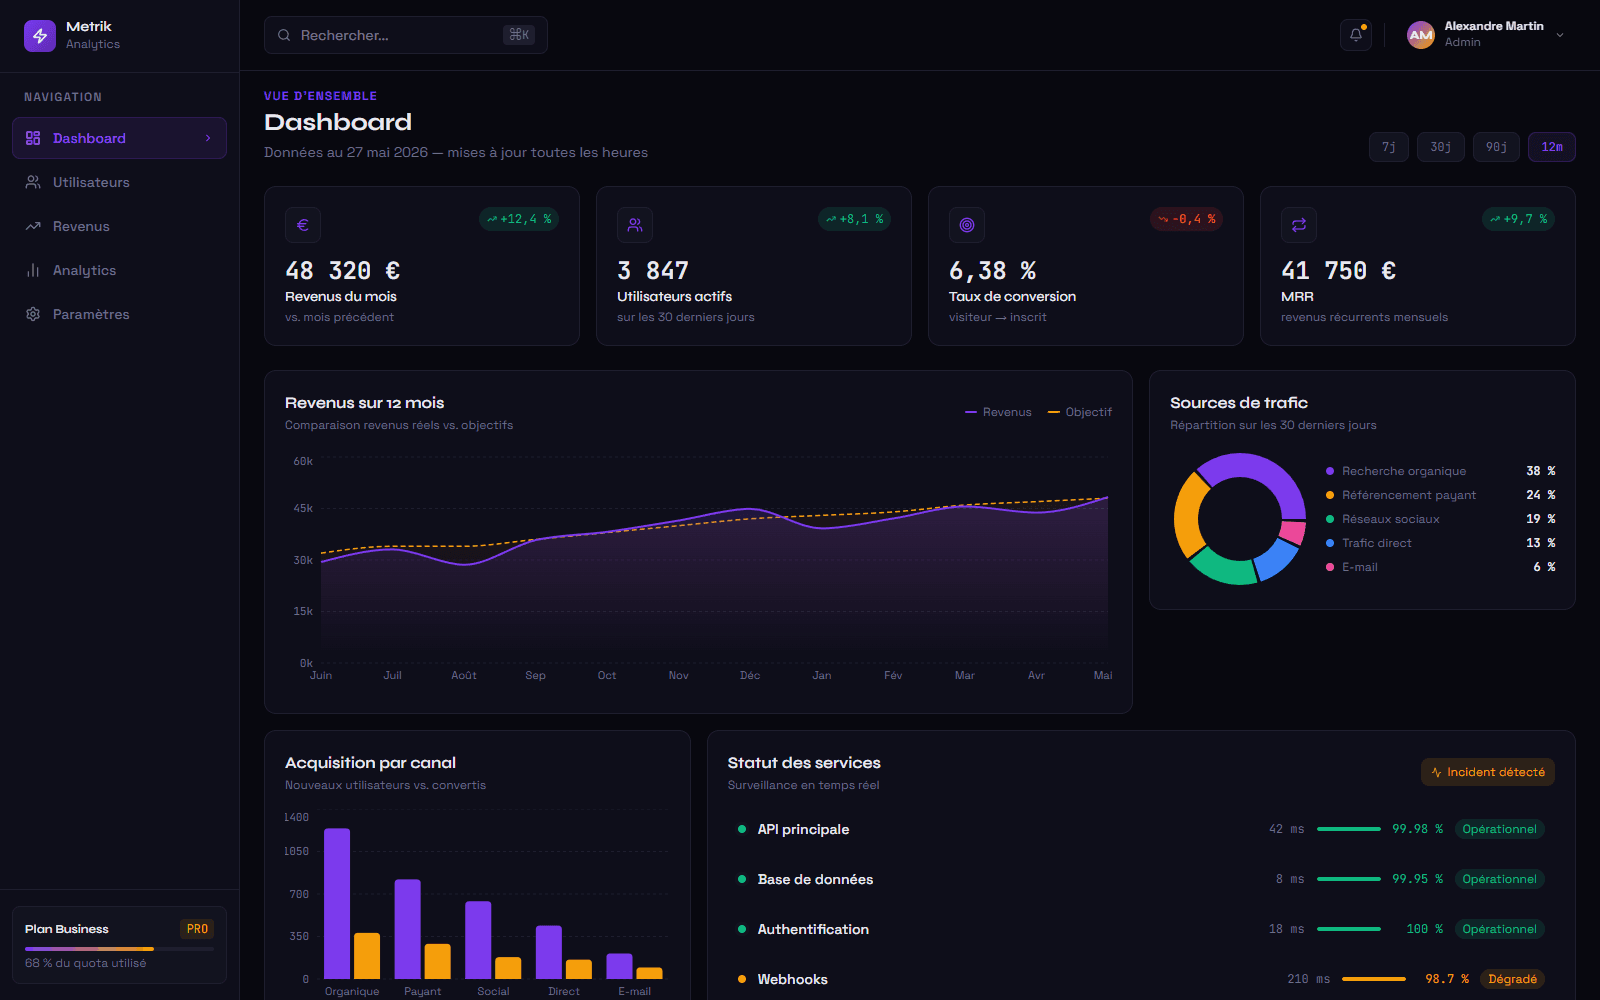This screenshot has height=1000, width=1600.
Task: Click the repeat icon on MRR card
Action: coord(1299,225)
